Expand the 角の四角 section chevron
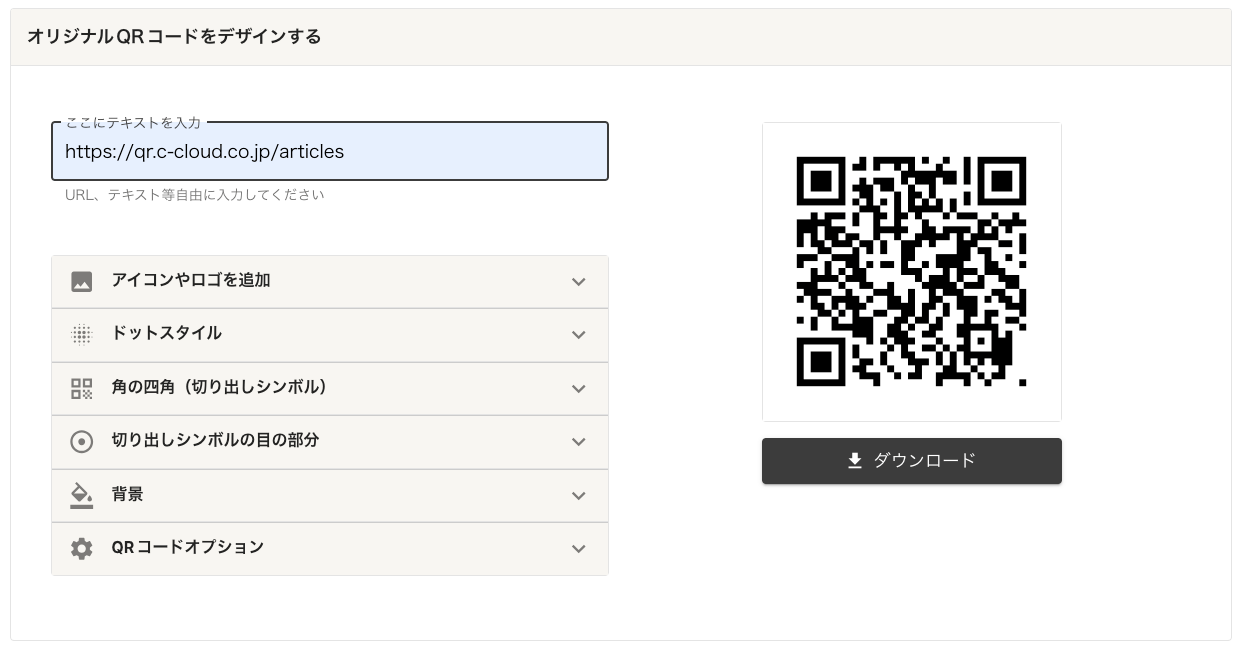 579,388
